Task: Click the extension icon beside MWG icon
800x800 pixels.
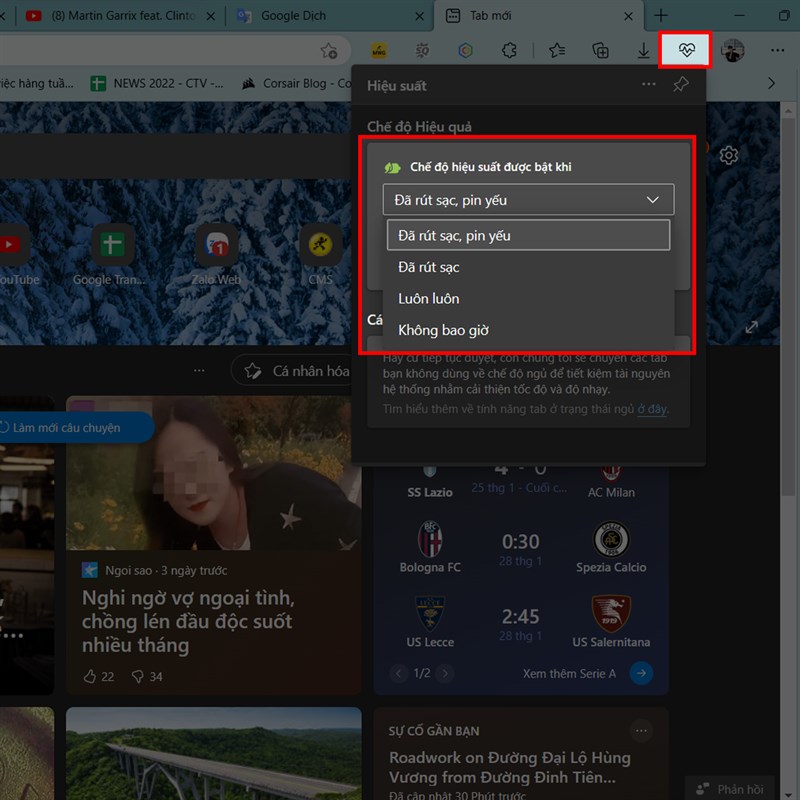Action: [422, 51]
